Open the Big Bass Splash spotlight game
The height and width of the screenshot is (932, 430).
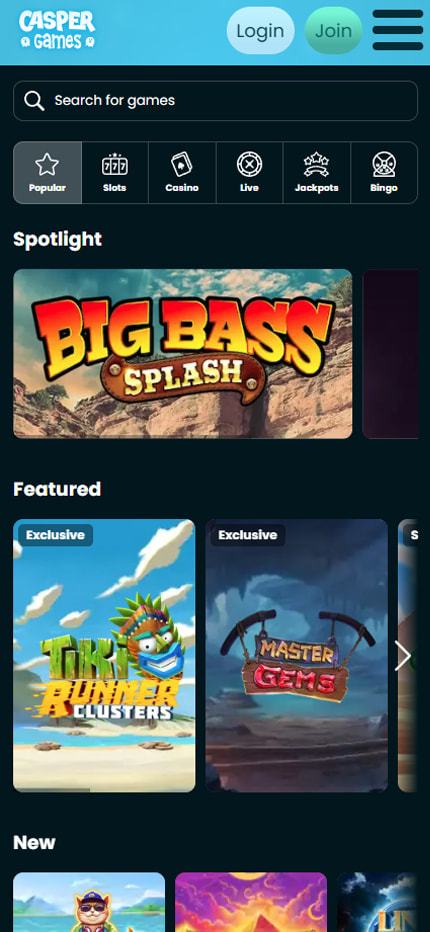click(183, 354)
